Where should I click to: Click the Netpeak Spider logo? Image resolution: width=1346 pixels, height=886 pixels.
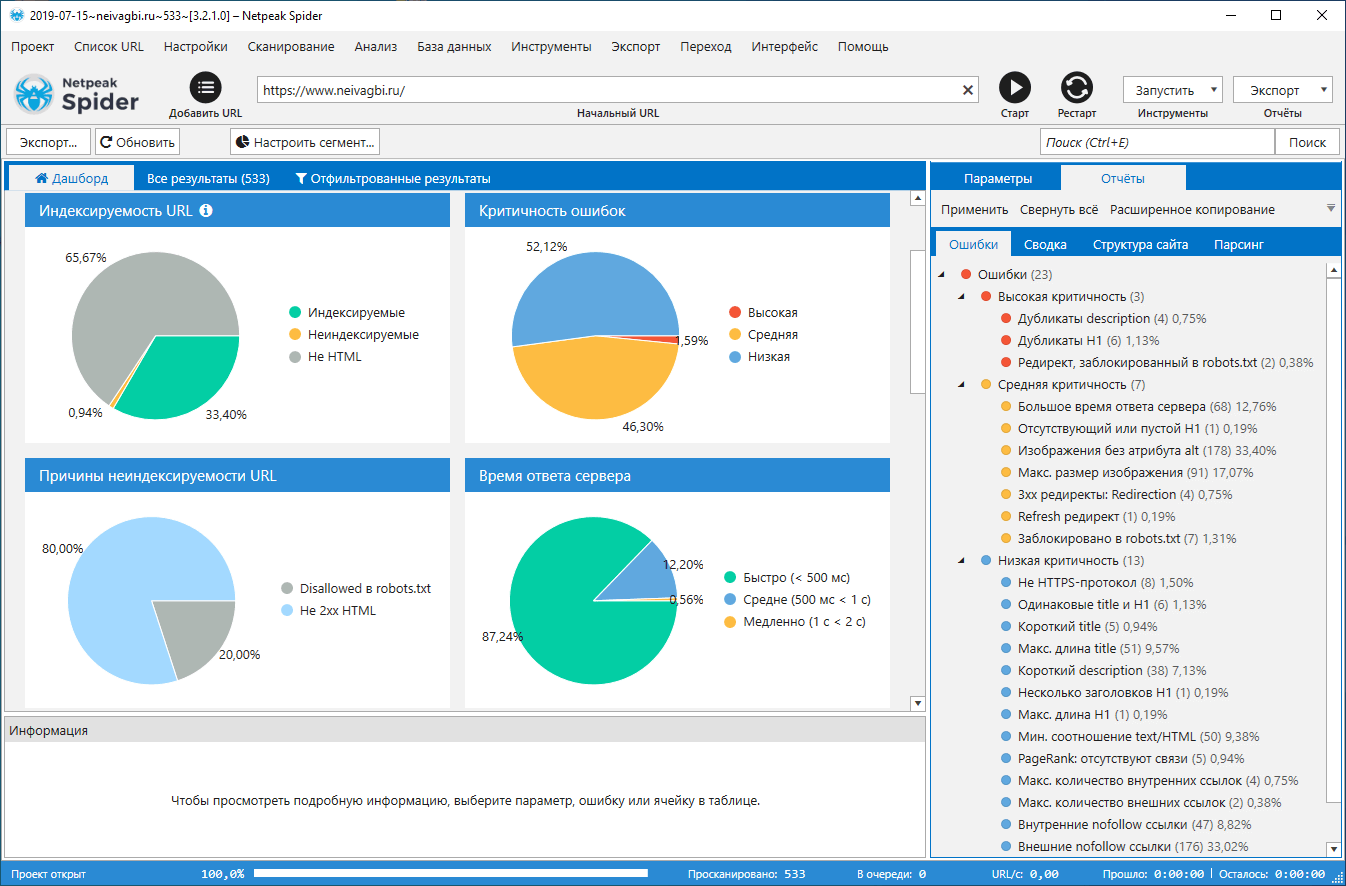(x=77, y=93)
